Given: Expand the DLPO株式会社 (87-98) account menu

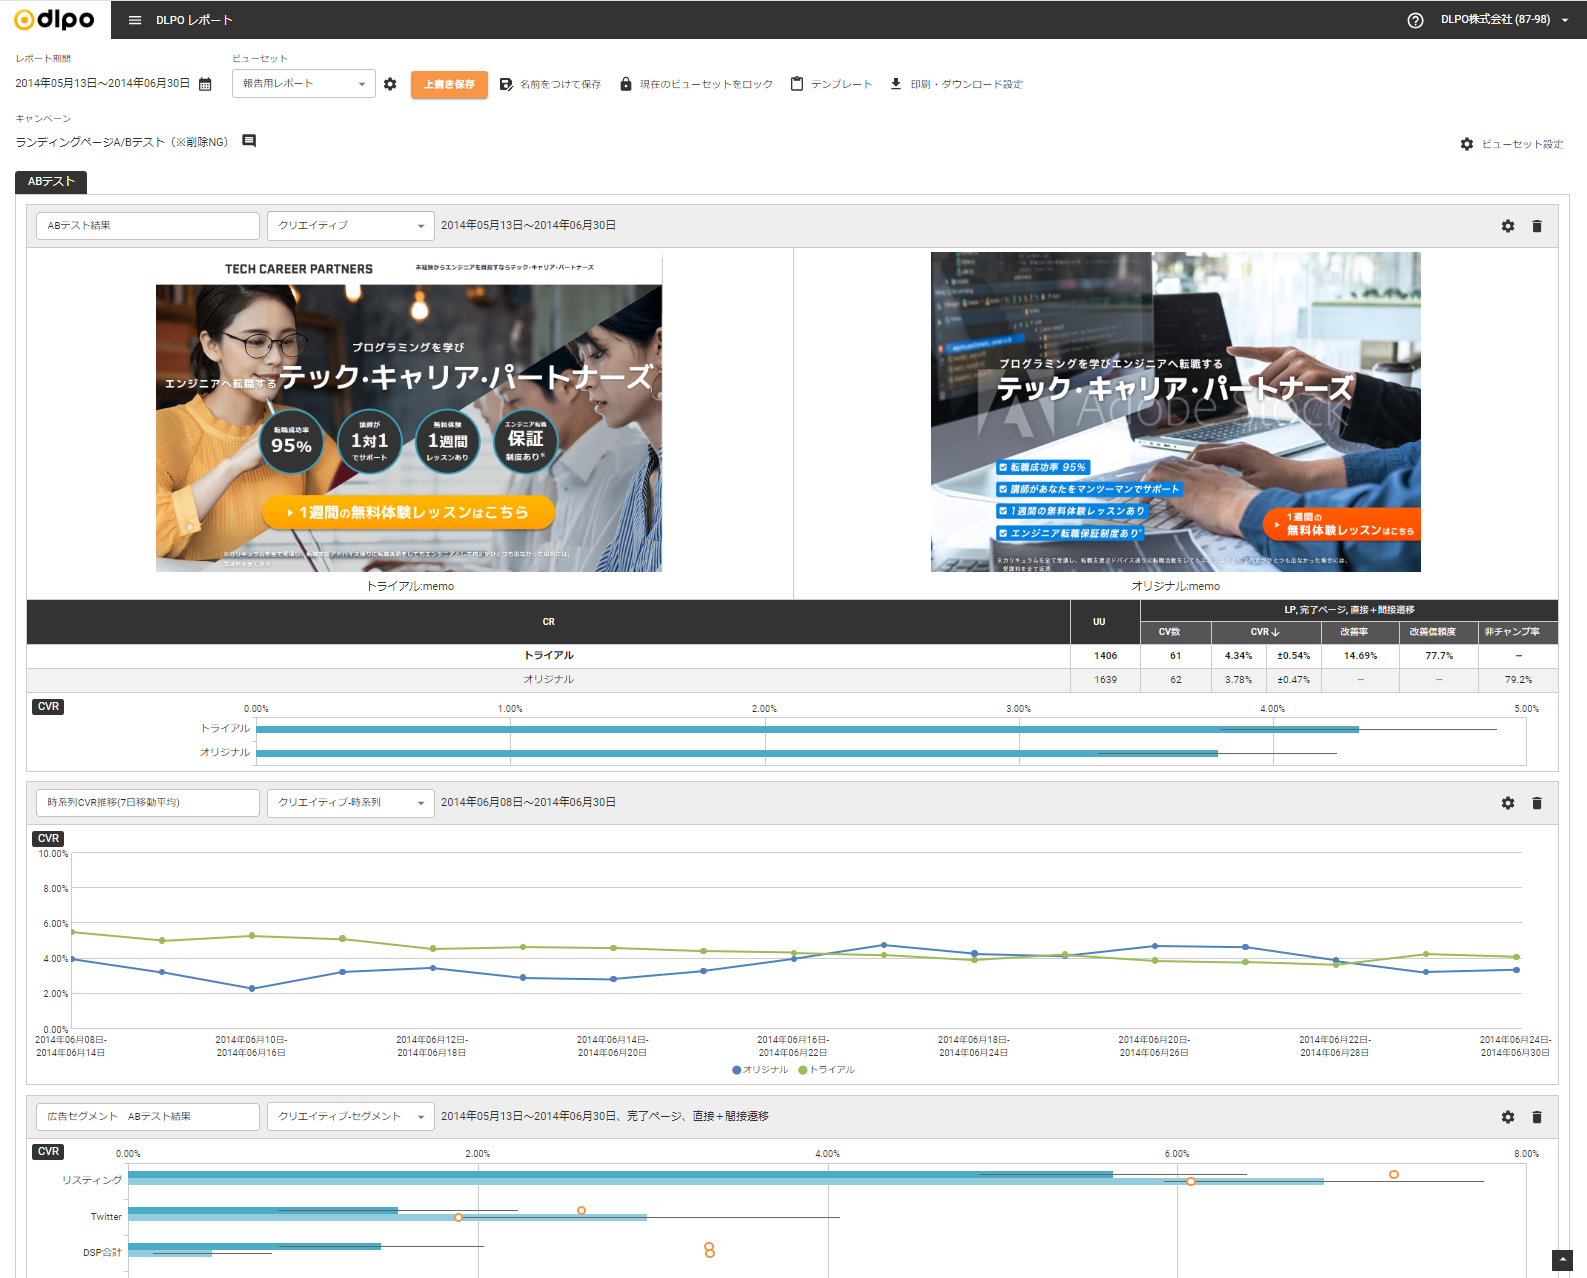Looking at the screenshot, I should 1505,20.
